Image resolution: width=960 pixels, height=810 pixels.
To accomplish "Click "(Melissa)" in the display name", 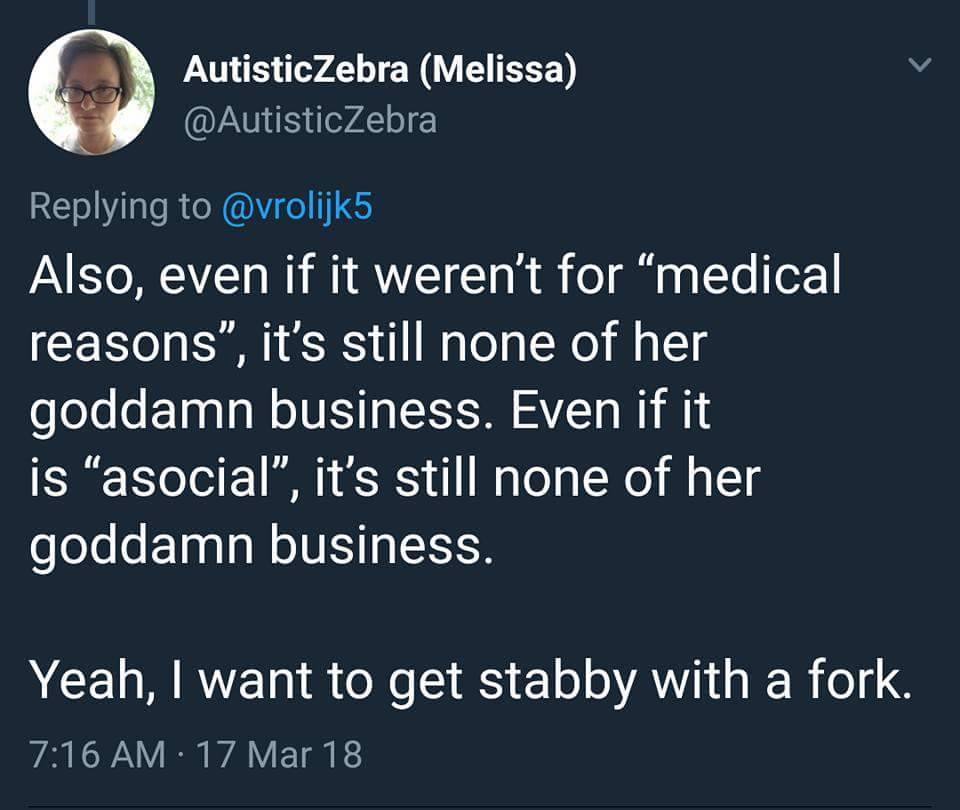I will [x=492, y=73].
